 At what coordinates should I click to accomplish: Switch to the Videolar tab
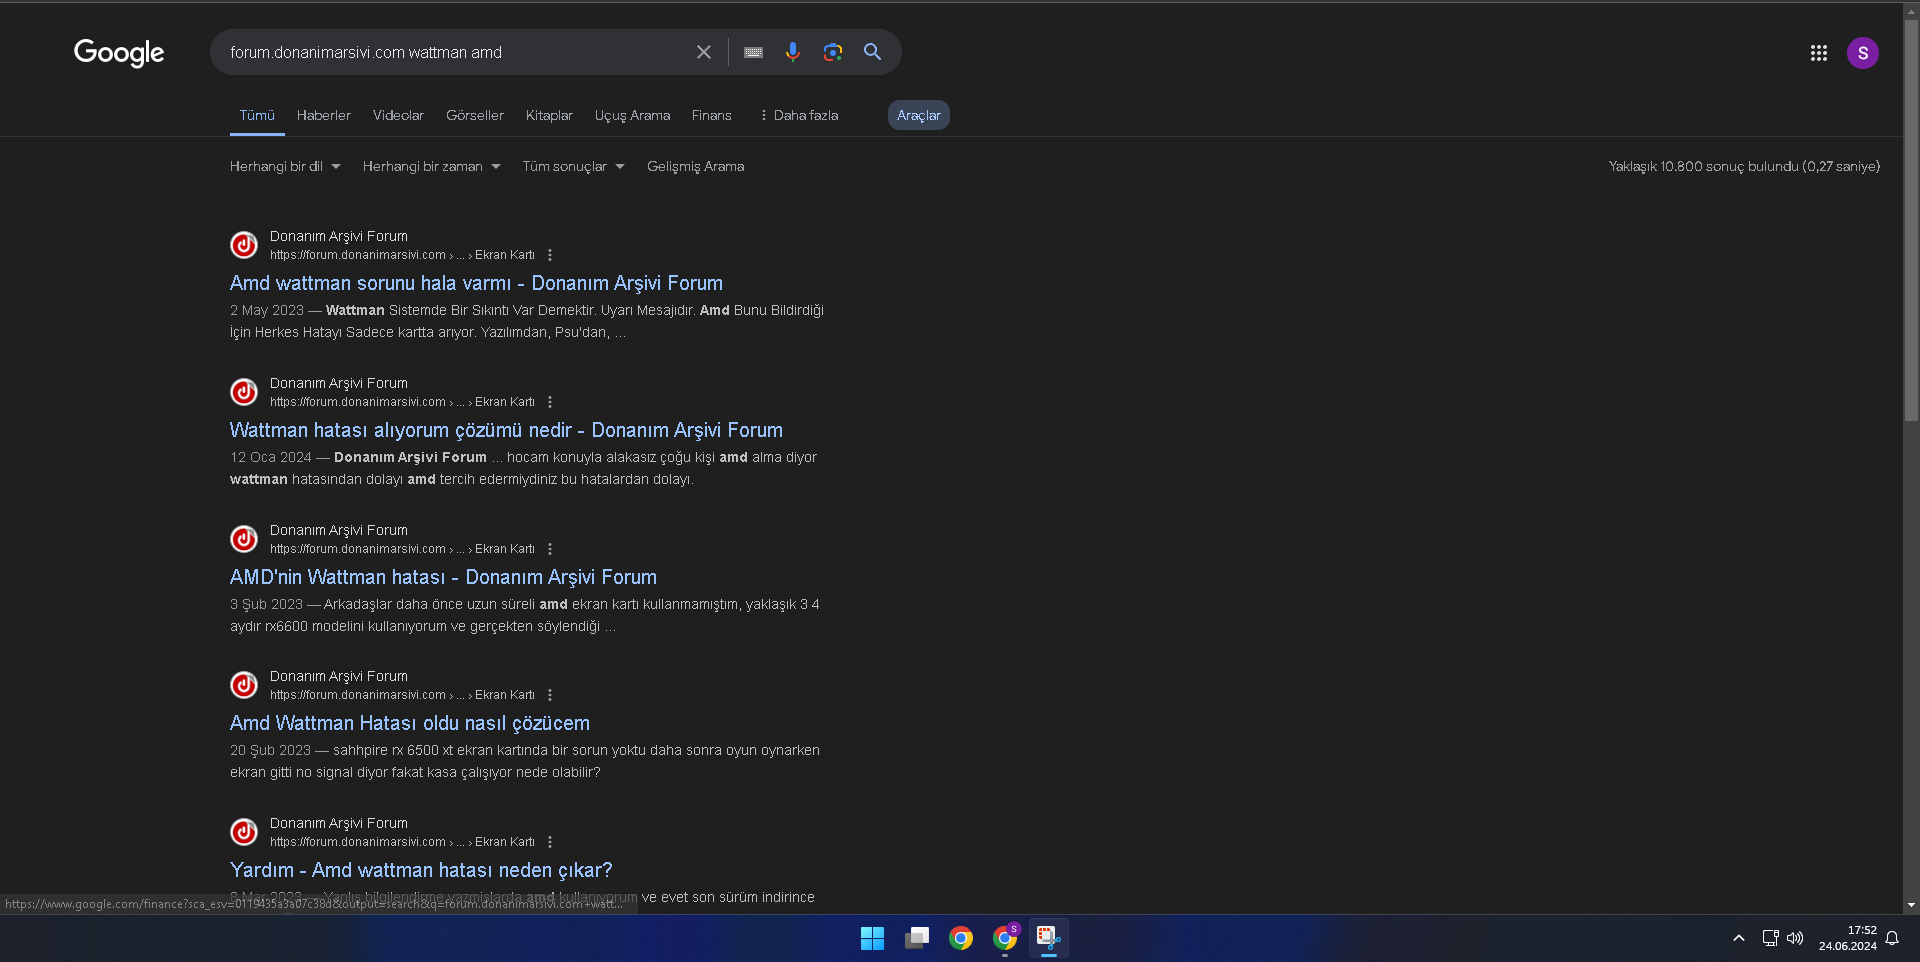click(398, 116)
